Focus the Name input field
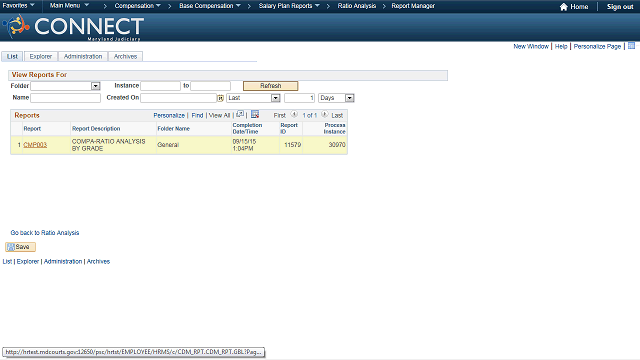The image size is (640, 360). 65,98
